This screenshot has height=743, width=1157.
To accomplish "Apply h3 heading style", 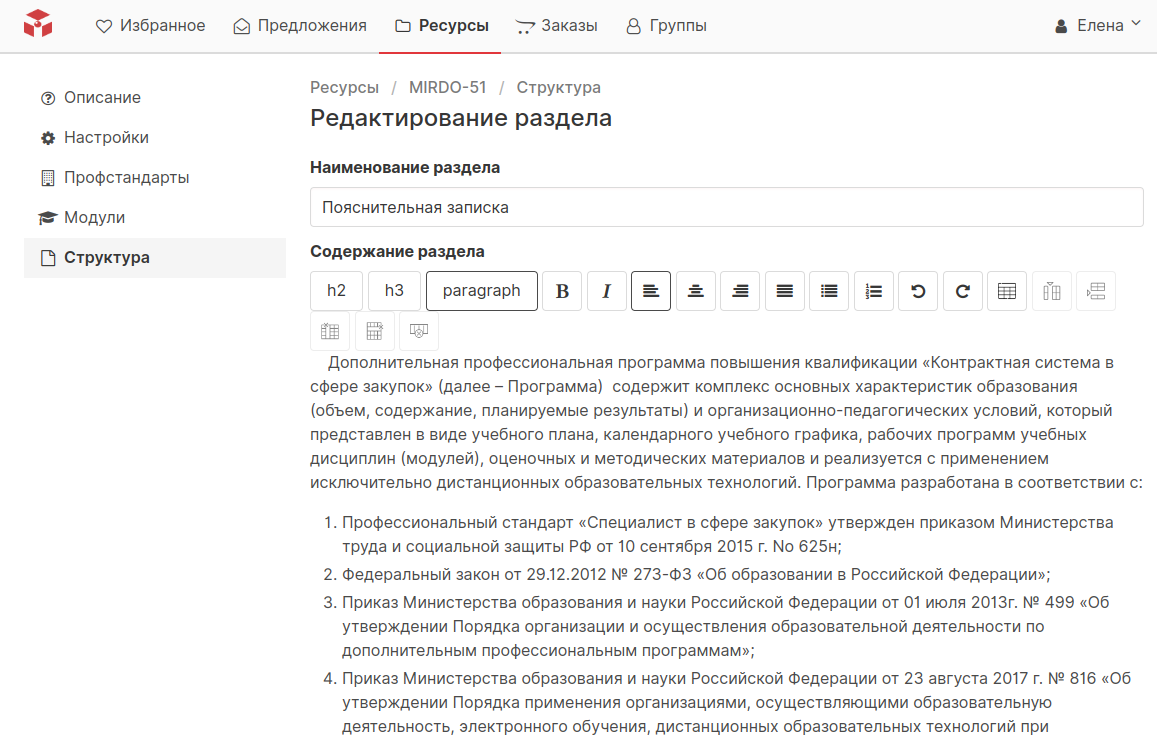I will pos(395,291).
